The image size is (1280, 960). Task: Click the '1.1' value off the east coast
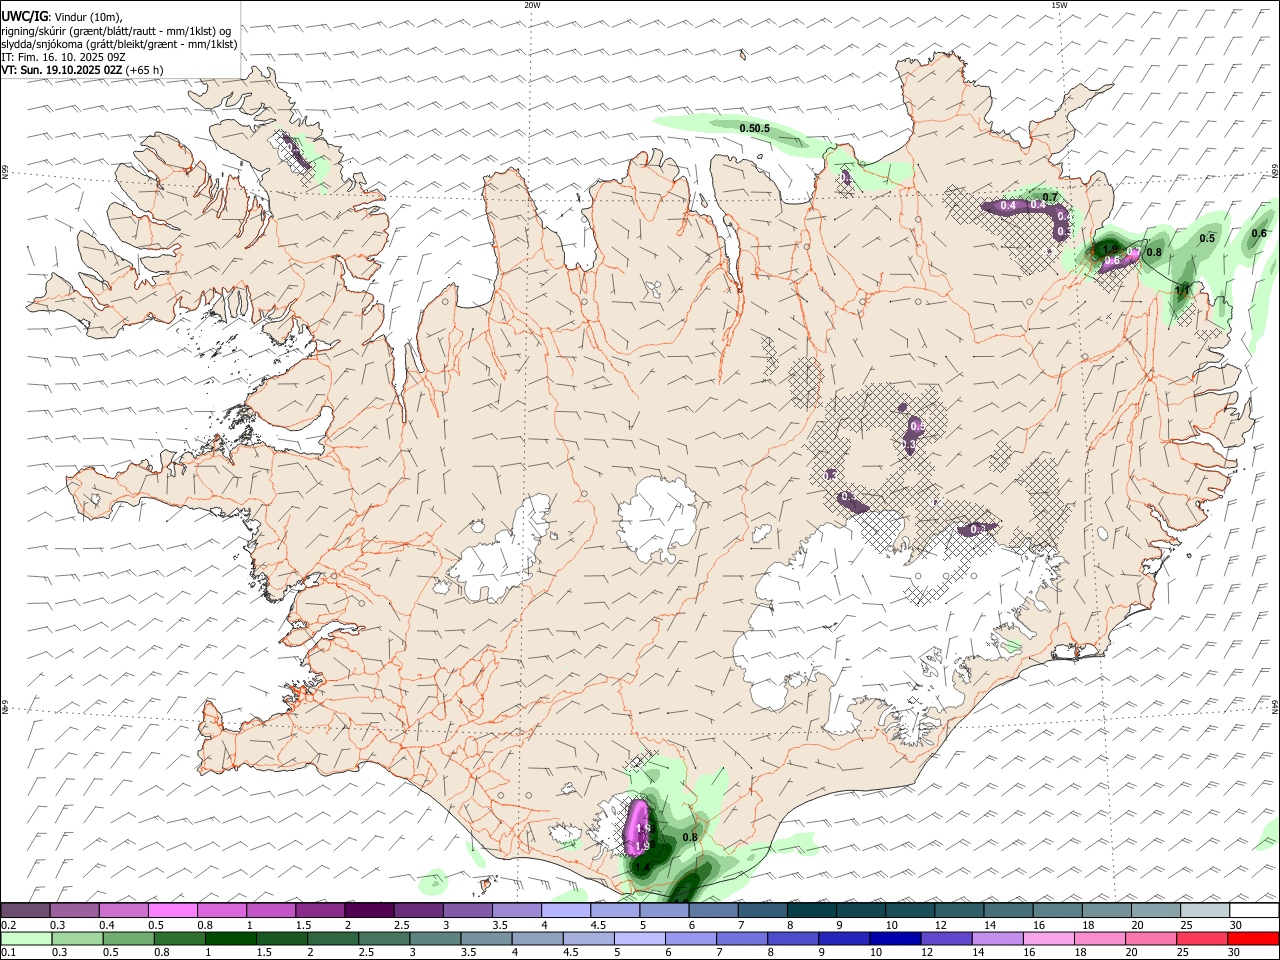(1182, 290)
